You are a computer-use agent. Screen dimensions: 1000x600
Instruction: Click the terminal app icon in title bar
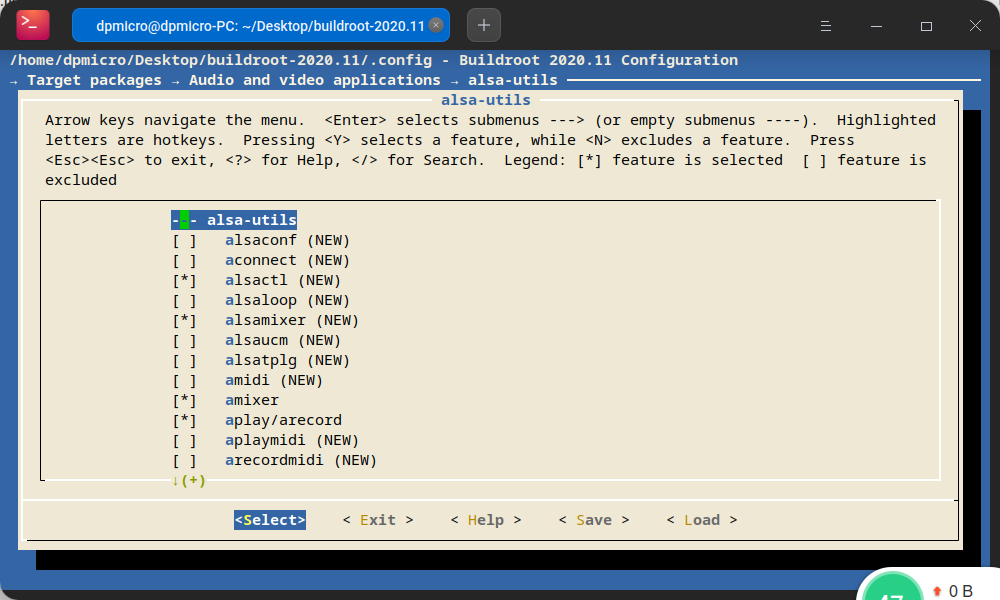point(33,25)
